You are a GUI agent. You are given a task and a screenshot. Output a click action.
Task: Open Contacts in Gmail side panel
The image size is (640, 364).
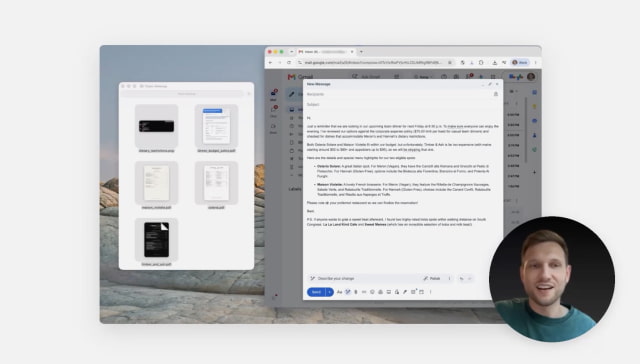535,135
